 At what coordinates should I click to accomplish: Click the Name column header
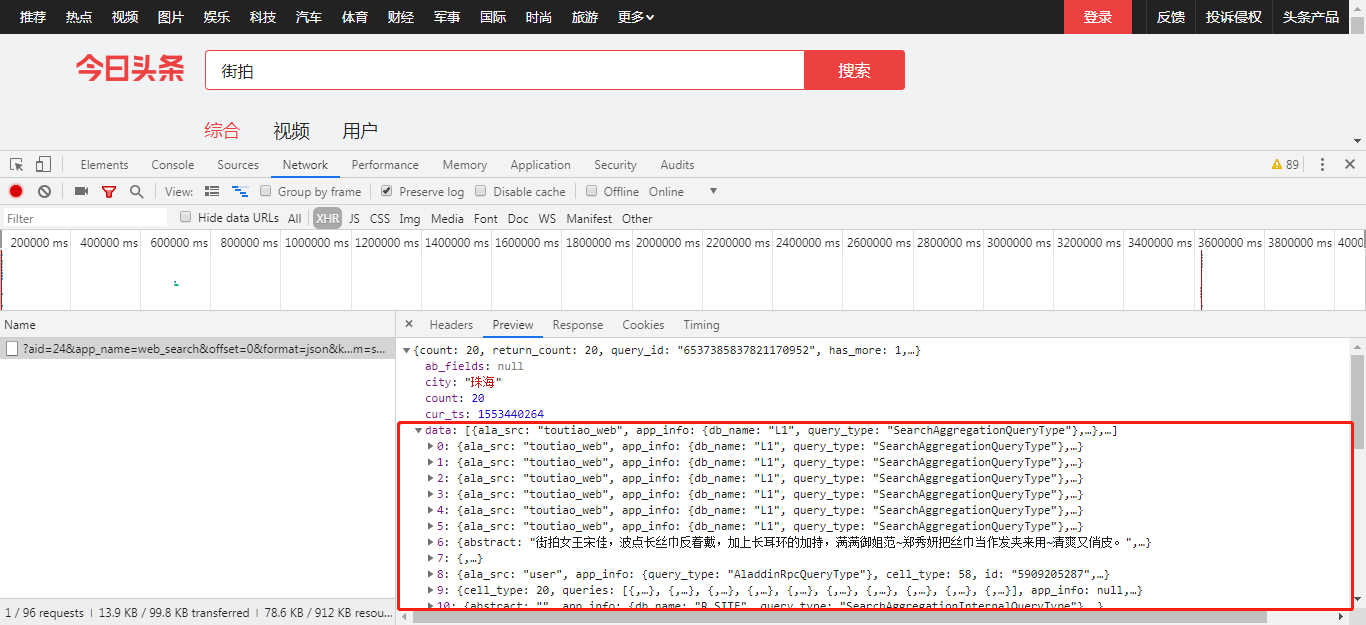point(198,324)
